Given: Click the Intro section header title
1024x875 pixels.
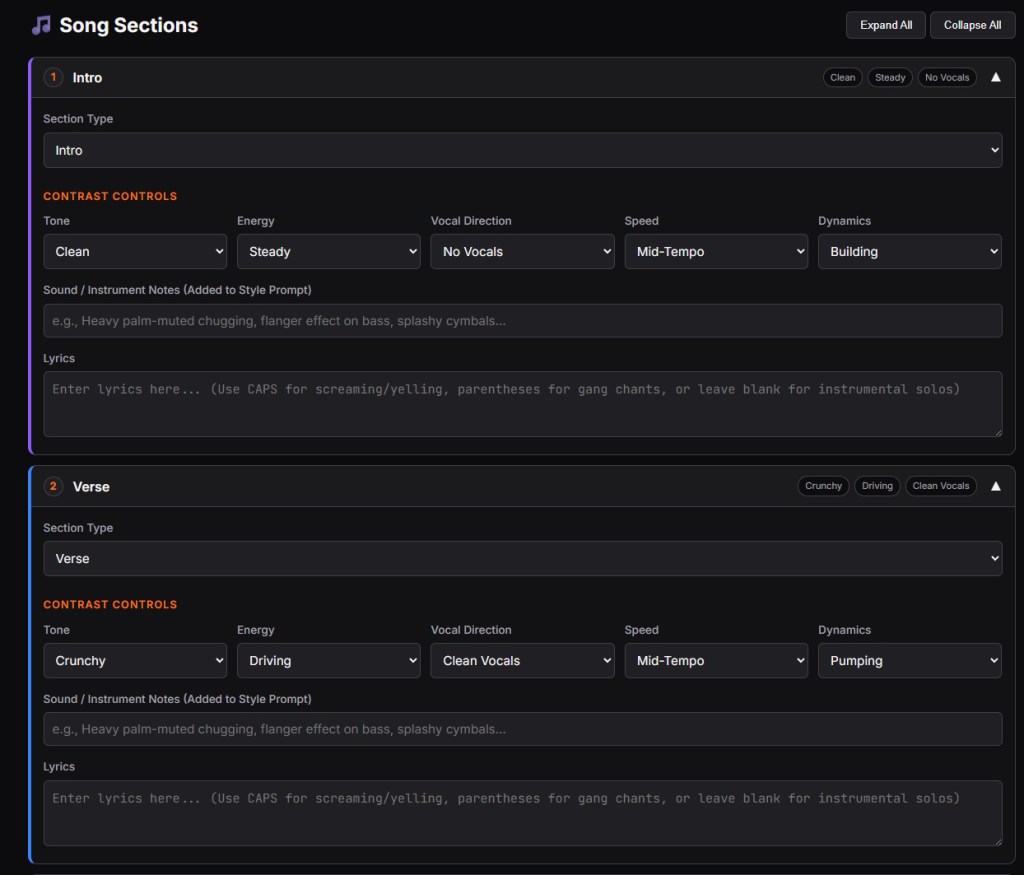Looking at the screenshot, I should click(x=88, y=78).
